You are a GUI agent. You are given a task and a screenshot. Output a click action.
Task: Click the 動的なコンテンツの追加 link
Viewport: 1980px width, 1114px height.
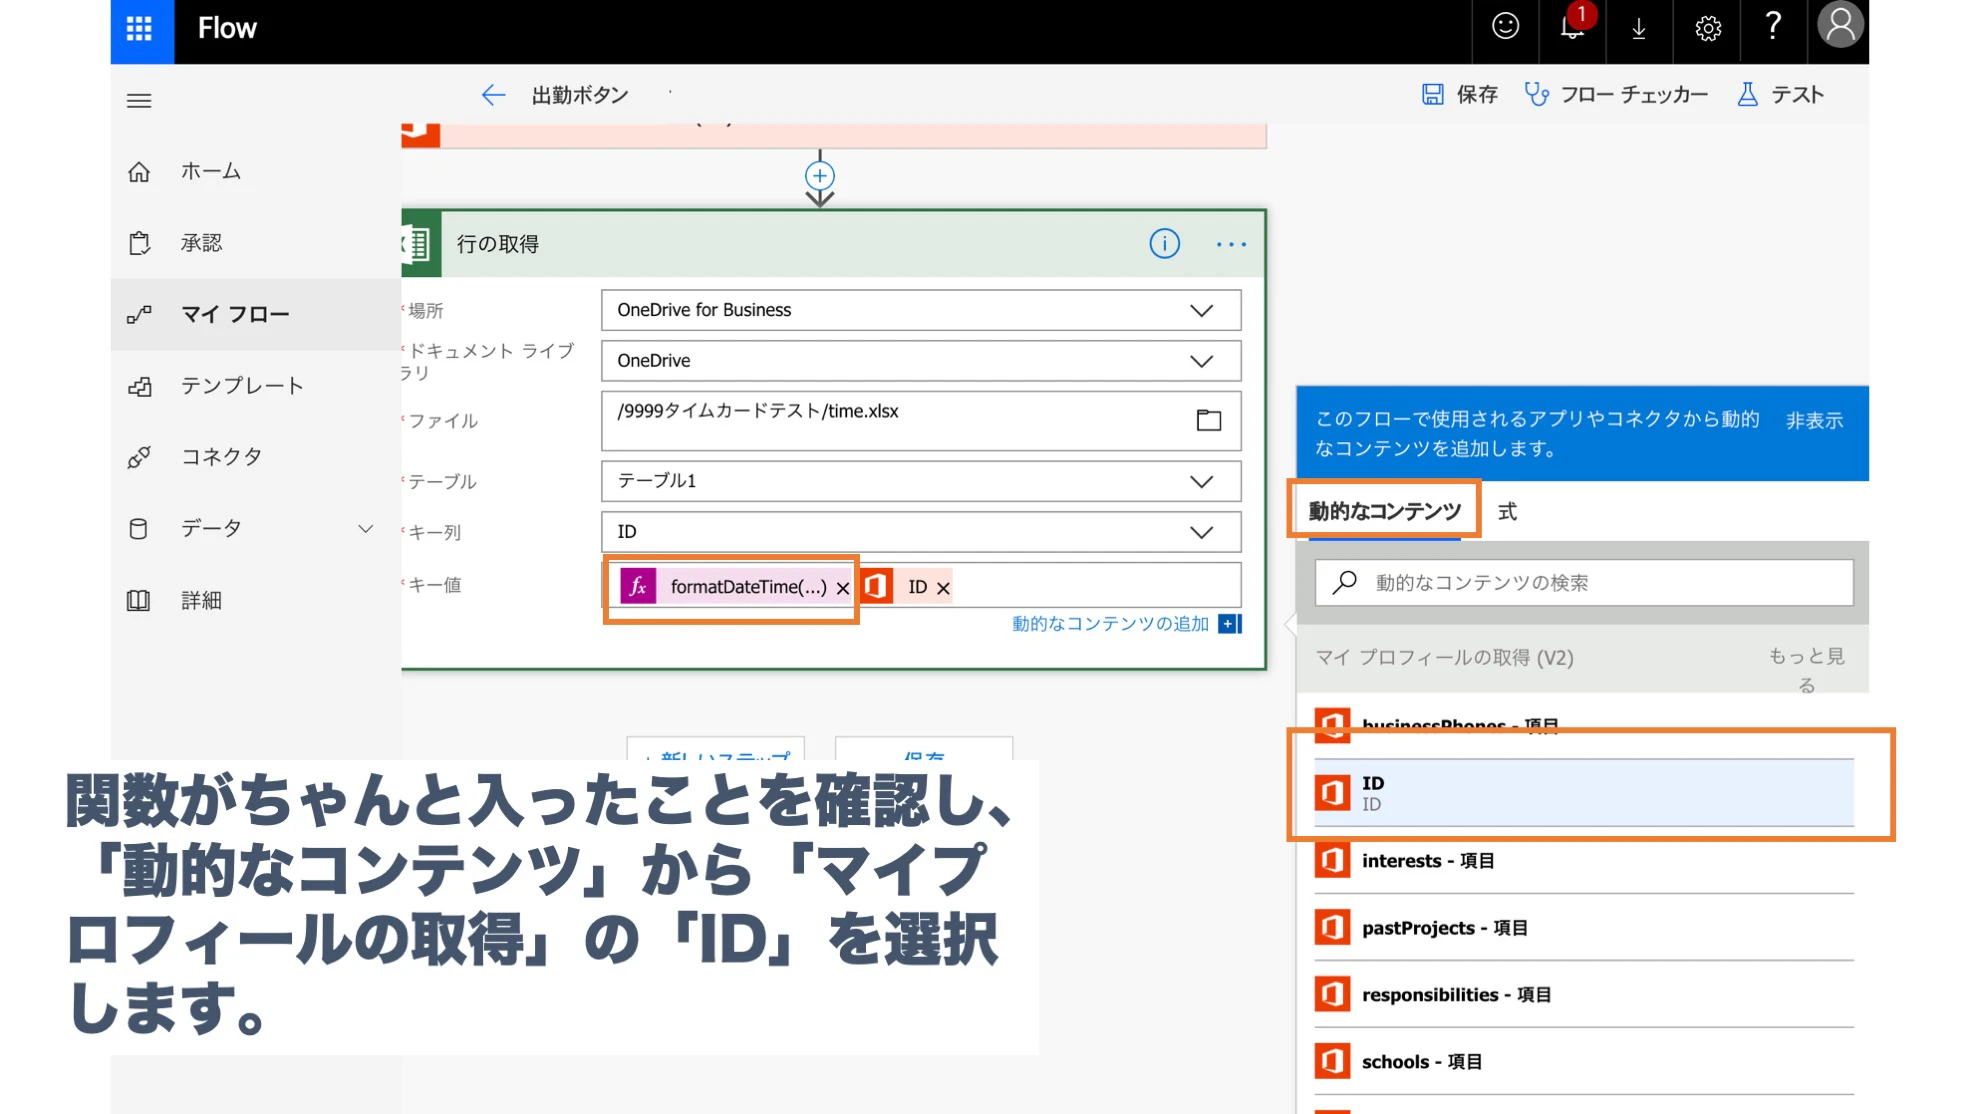tap(1110, 624)
